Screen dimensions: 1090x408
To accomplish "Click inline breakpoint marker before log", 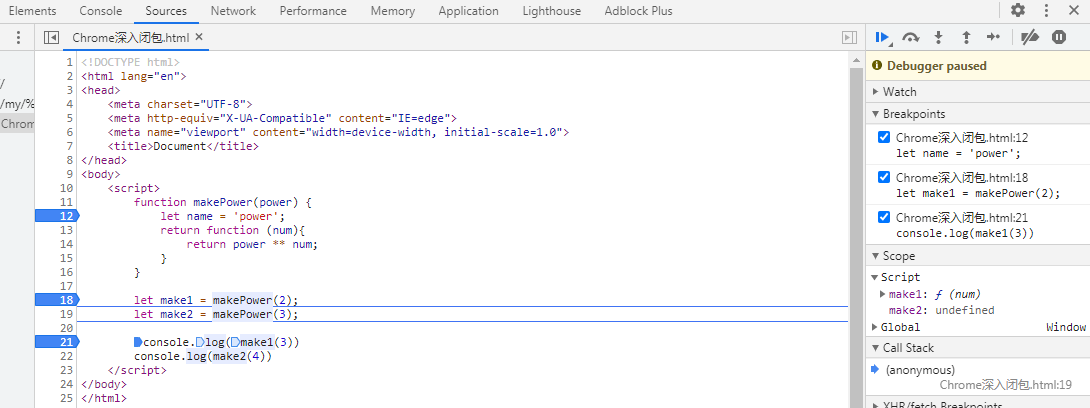I will (x=200, y=342).
